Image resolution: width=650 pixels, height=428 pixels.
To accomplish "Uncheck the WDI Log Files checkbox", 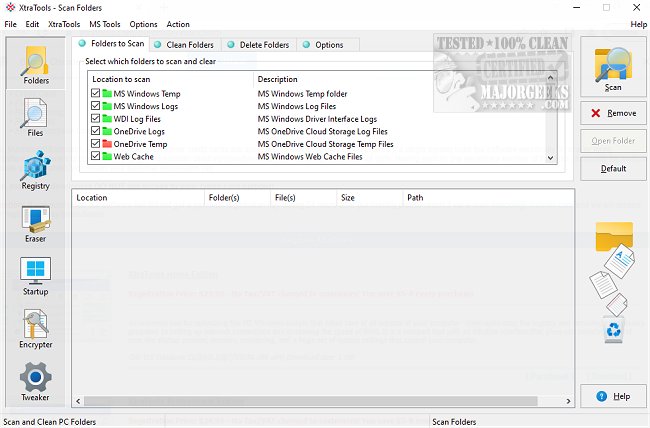I will (x=95, y=118).
